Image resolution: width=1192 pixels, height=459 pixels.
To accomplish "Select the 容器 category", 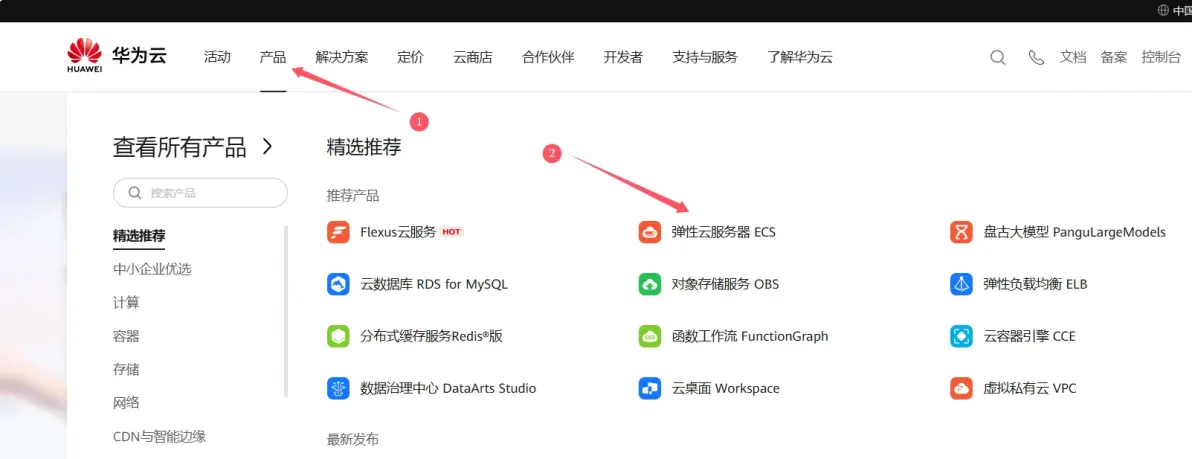I will pyautogui.click(x=126, y=336).
